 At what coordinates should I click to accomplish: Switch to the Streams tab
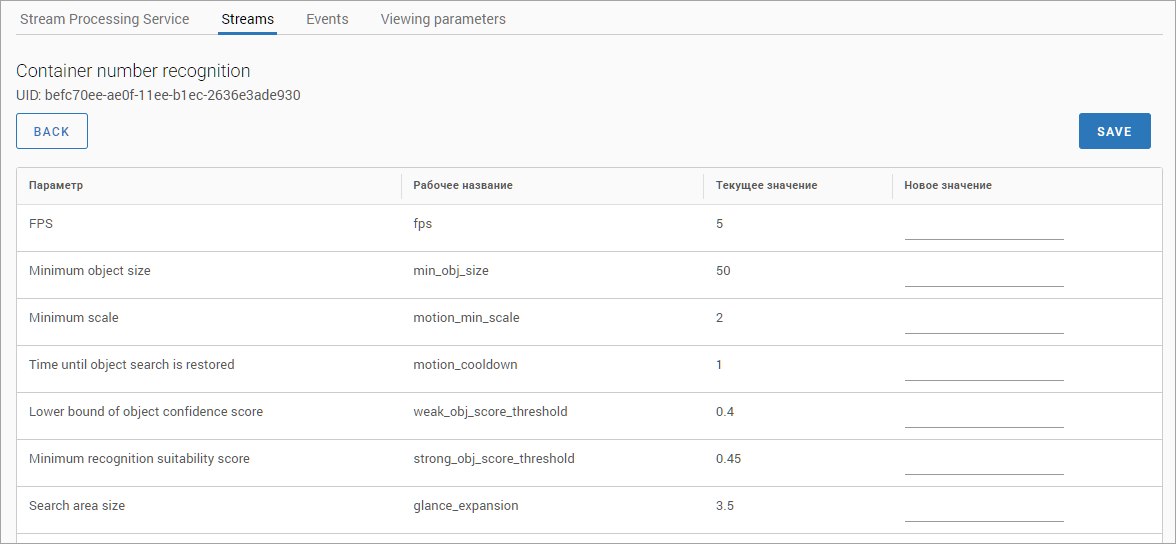(x=247, y=19)
